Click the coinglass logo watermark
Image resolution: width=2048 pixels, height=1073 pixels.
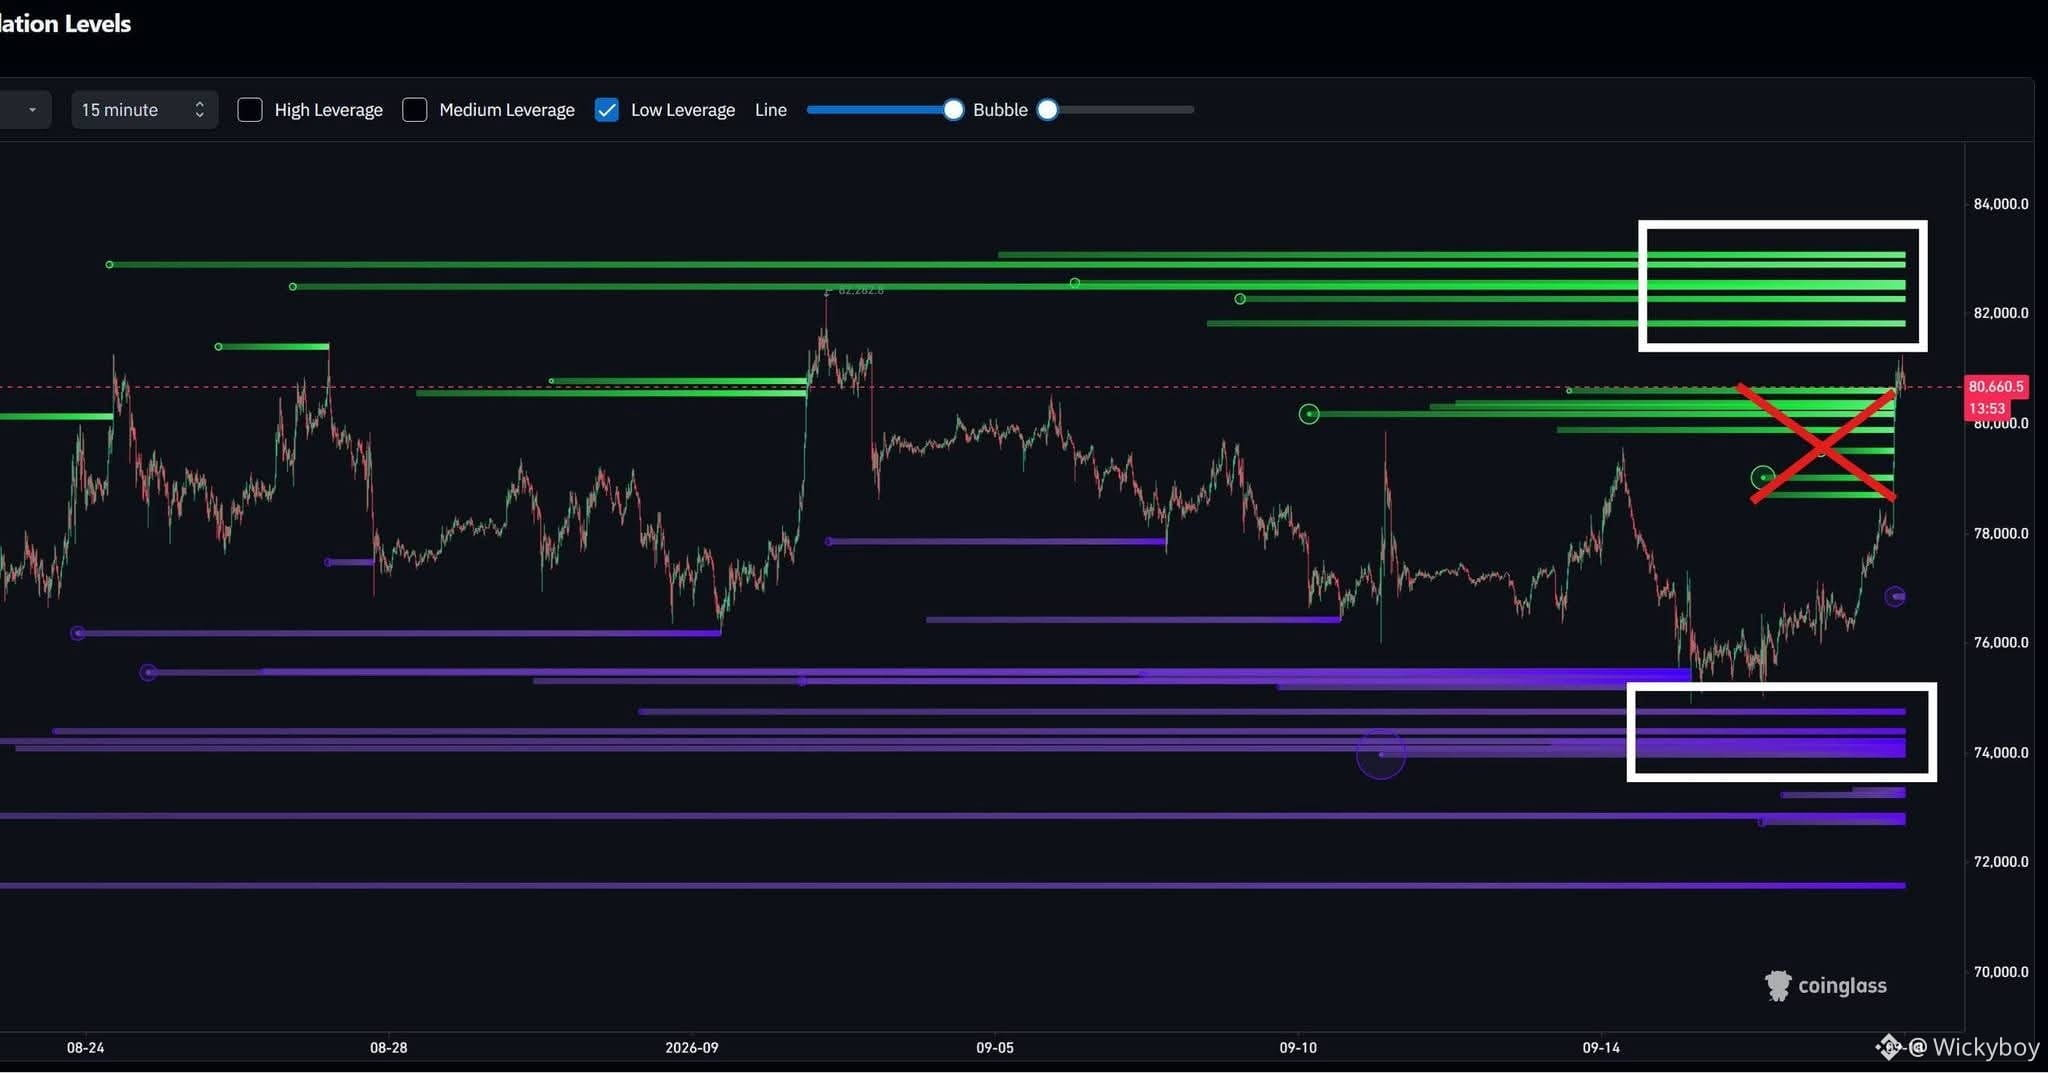click(1826, 986)
